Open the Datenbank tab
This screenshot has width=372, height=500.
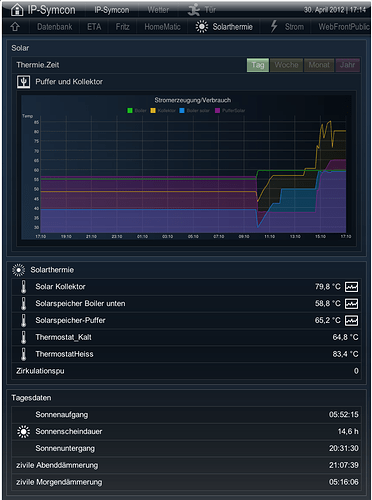tap(55, 27)
